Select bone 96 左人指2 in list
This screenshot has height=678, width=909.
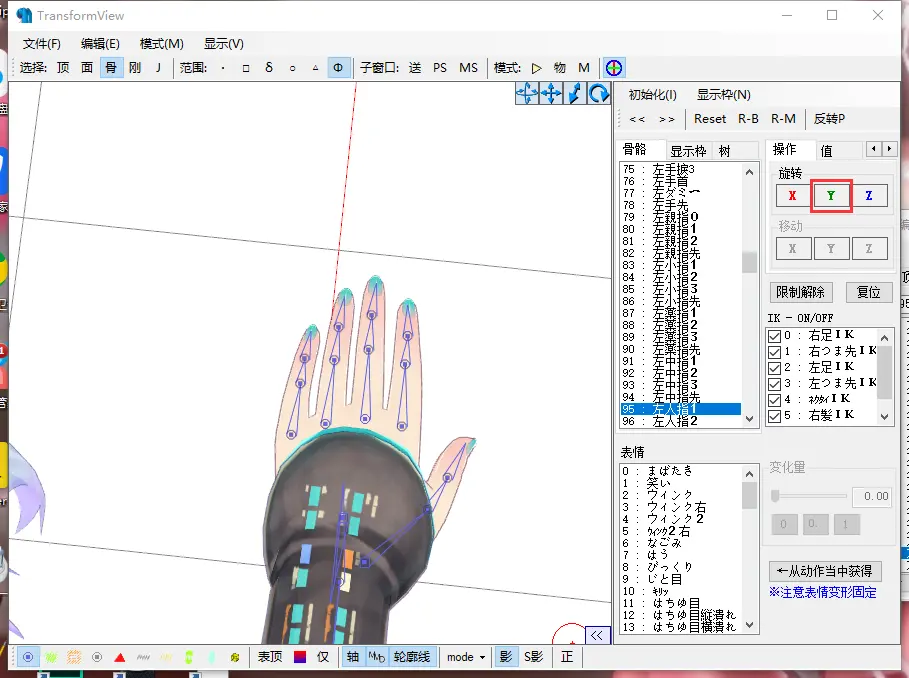point(681,421)
